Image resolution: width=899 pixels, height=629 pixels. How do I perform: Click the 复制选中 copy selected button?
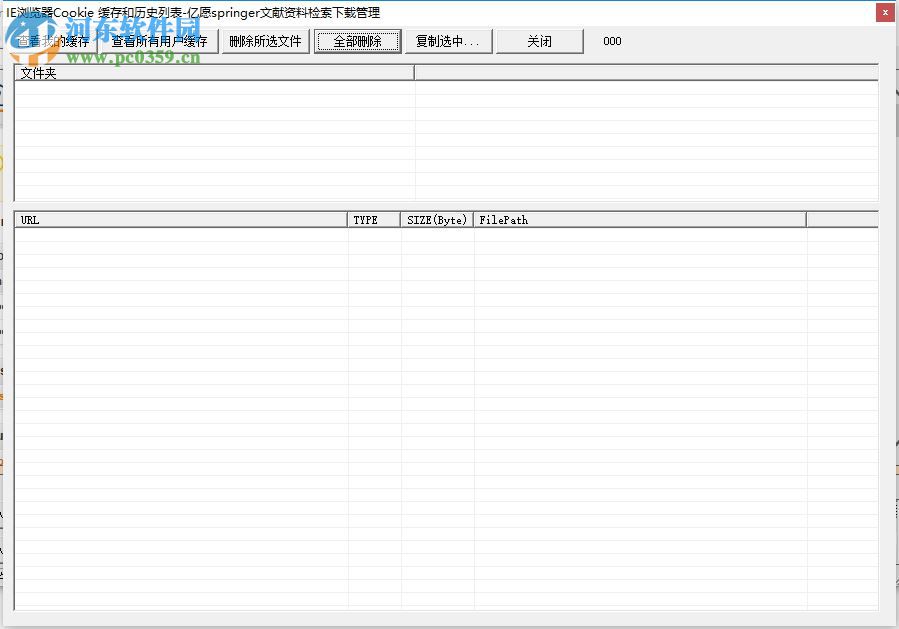[x=448, y=41]
